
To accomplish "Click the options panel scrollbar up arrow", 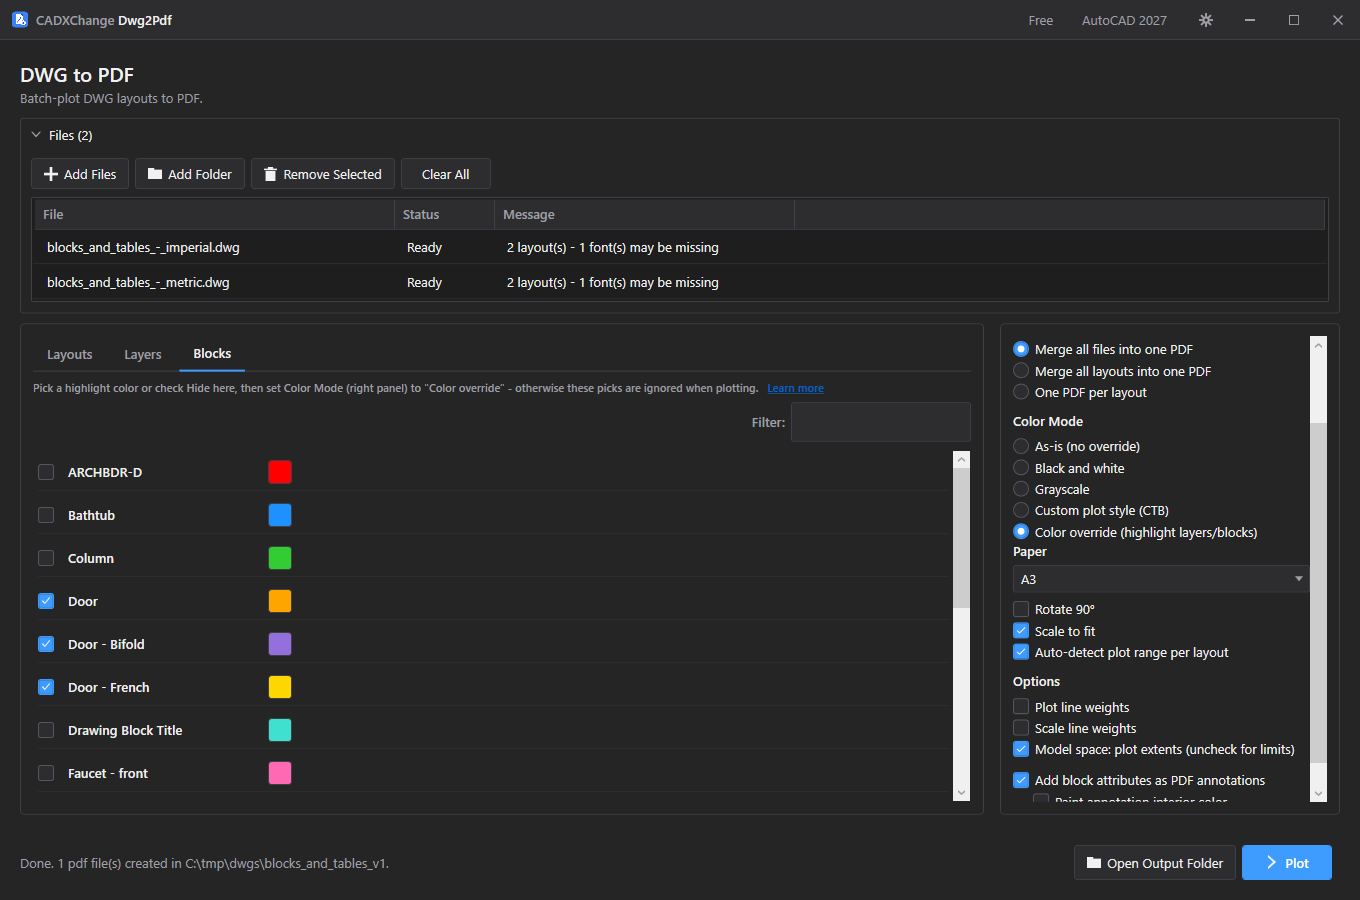I will (1318, 345).
